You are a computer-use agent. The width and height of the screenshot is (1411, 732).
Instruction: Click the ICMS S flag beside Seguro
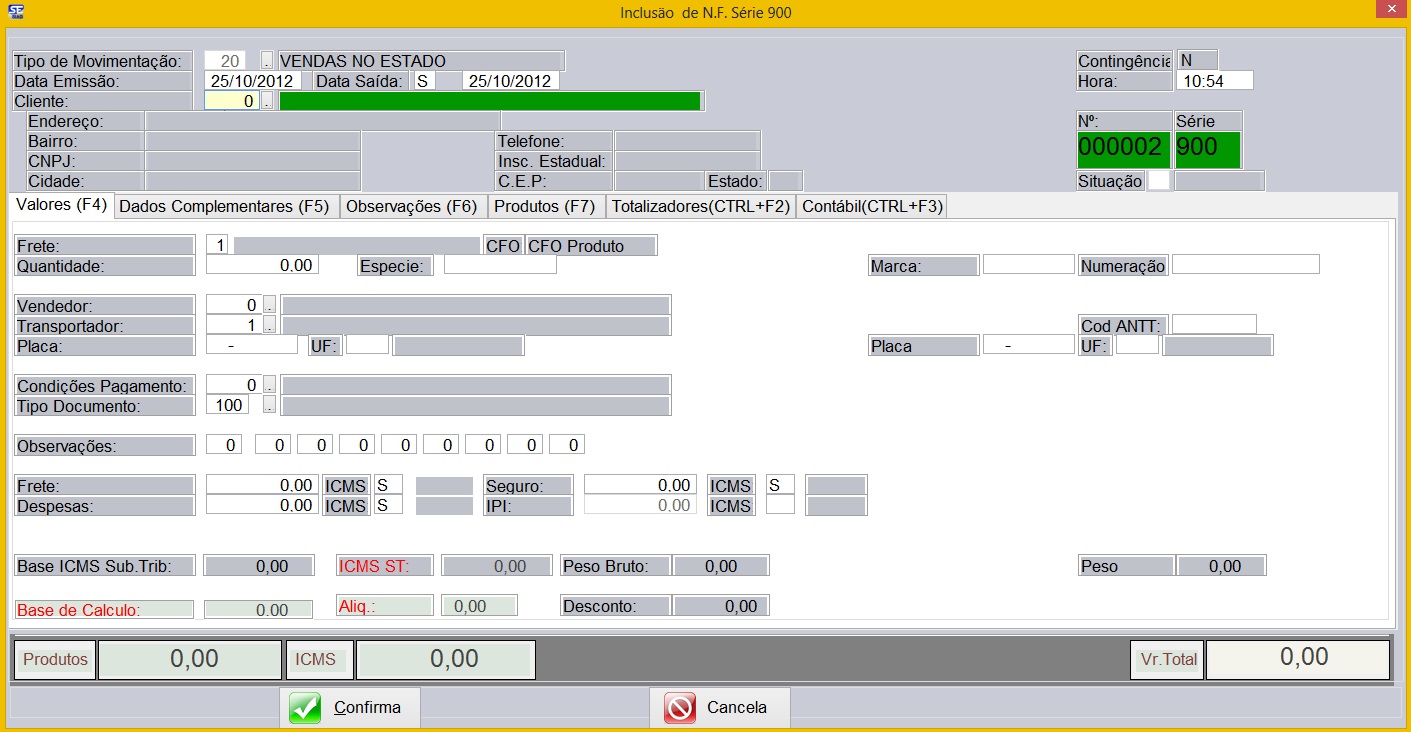coord(780,485)
